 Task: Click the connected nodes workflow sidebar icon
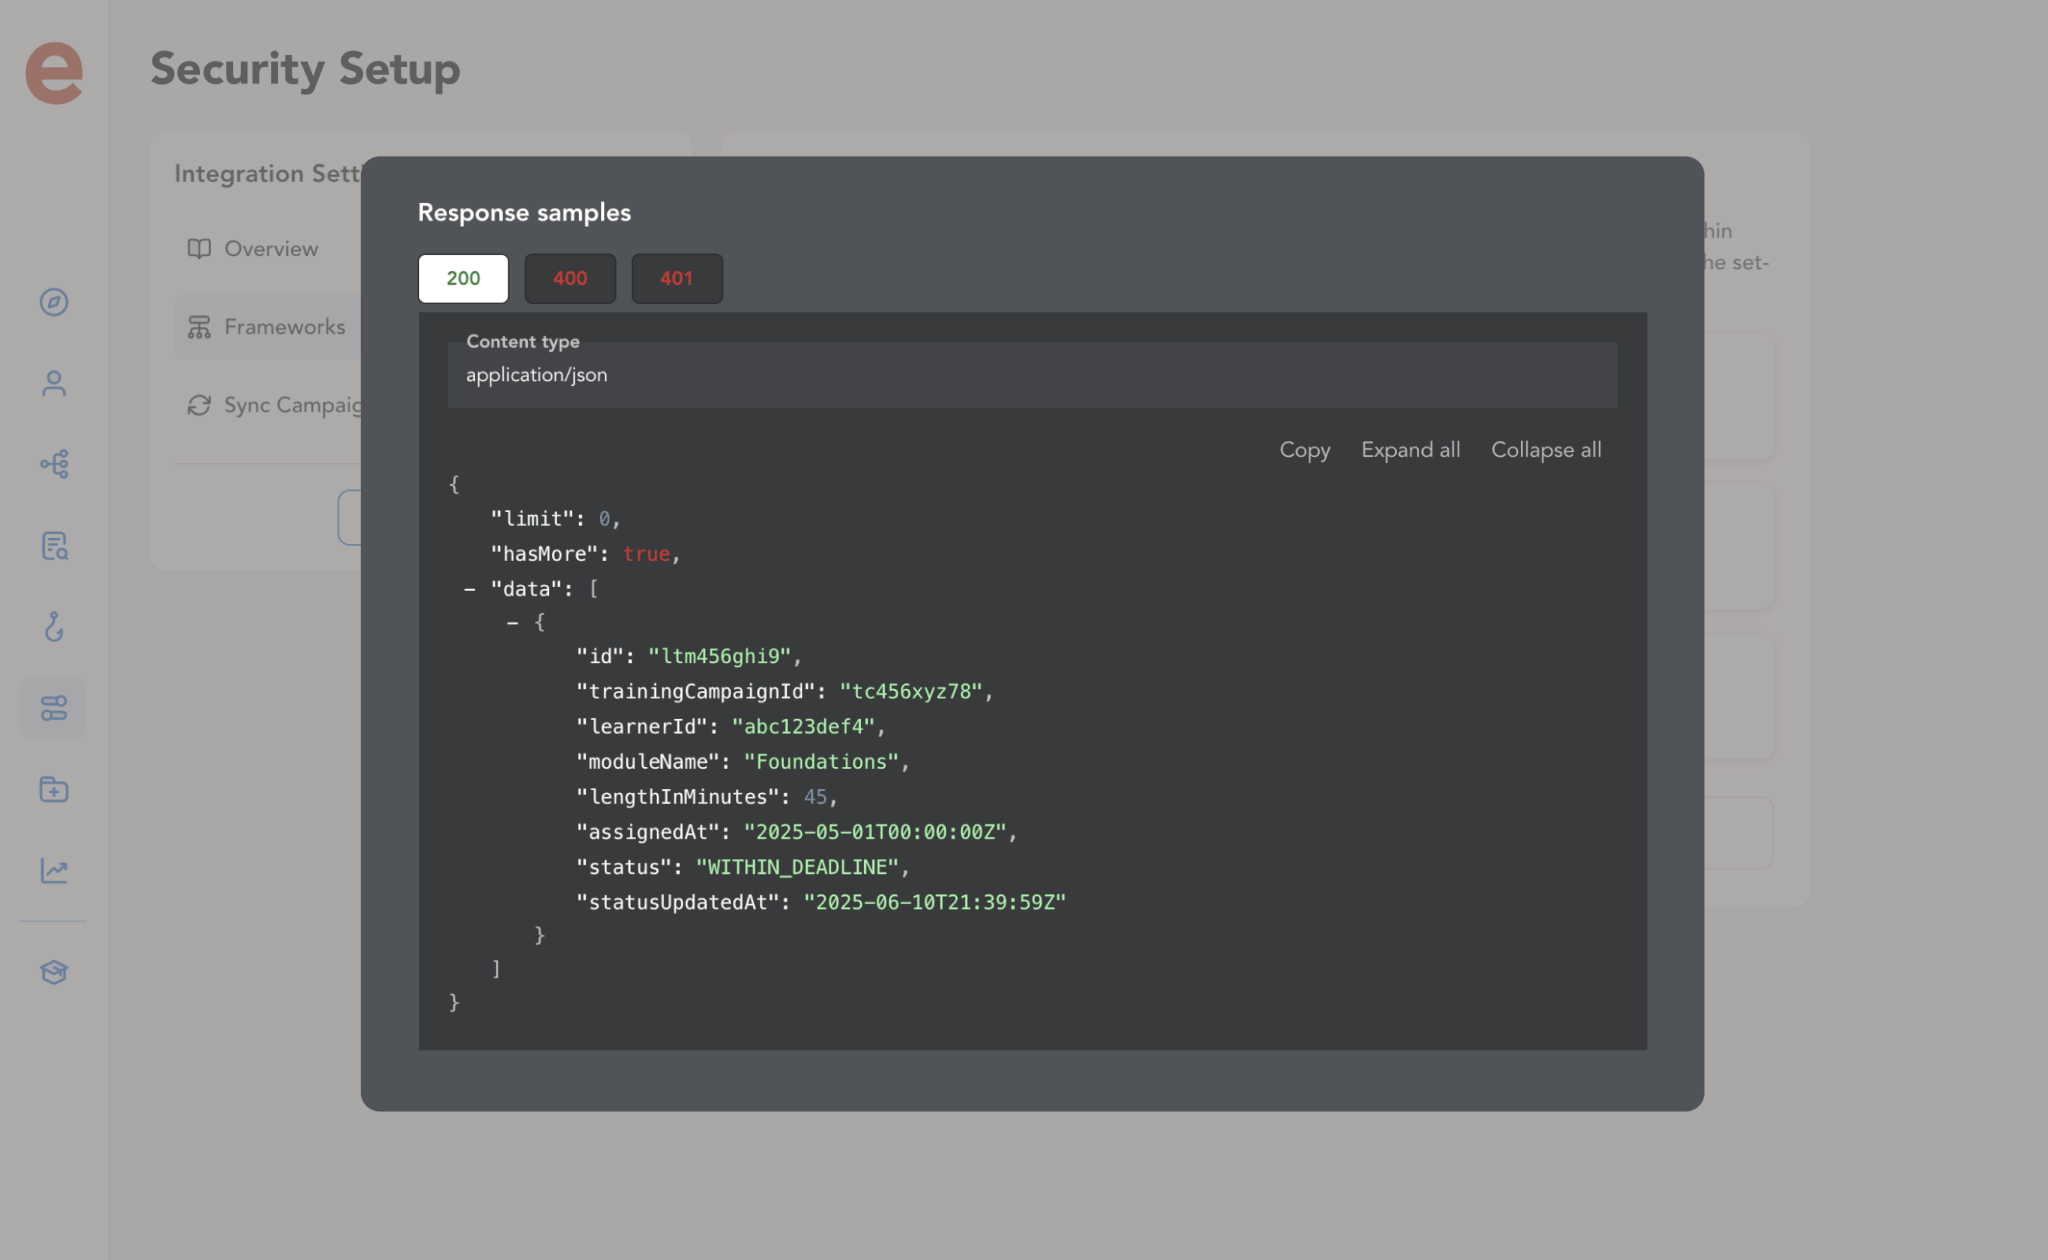54,464
